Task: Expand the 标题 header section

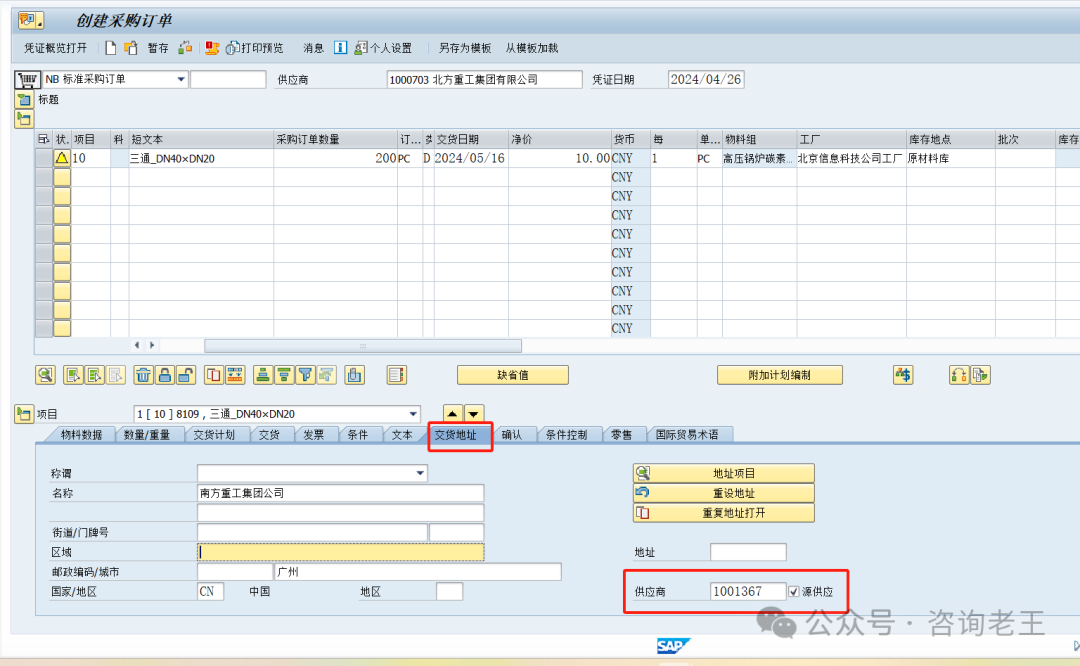Action: 23,100
